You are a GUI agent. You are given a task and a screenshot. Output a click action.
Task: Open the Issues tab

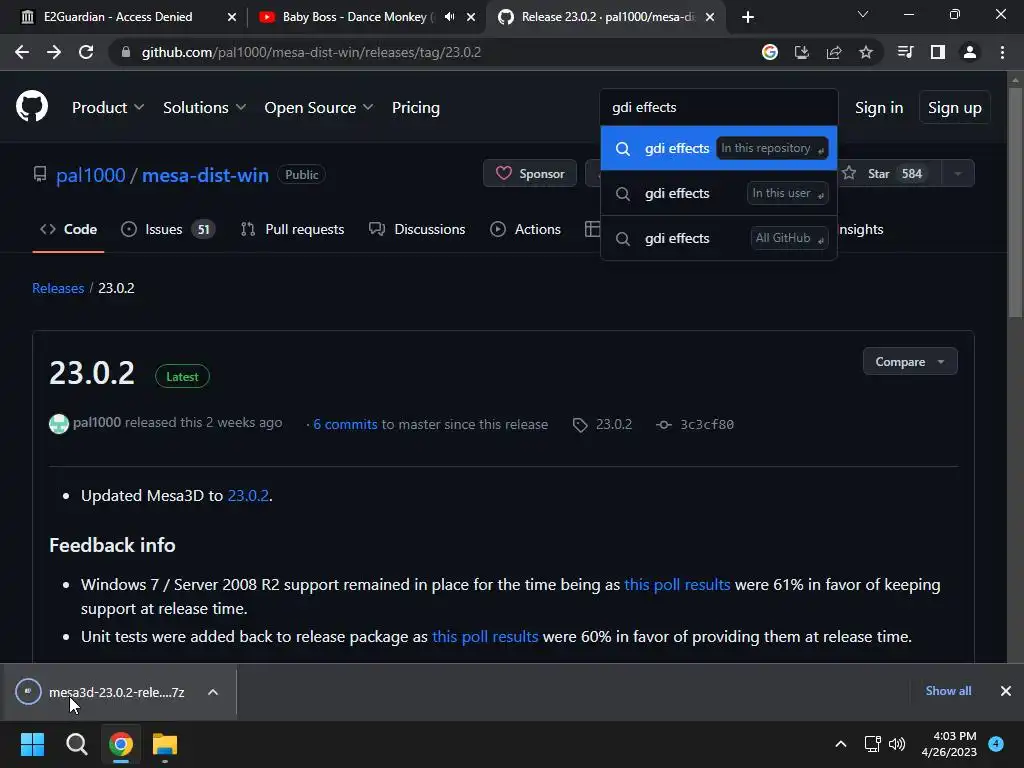[167, 229]
